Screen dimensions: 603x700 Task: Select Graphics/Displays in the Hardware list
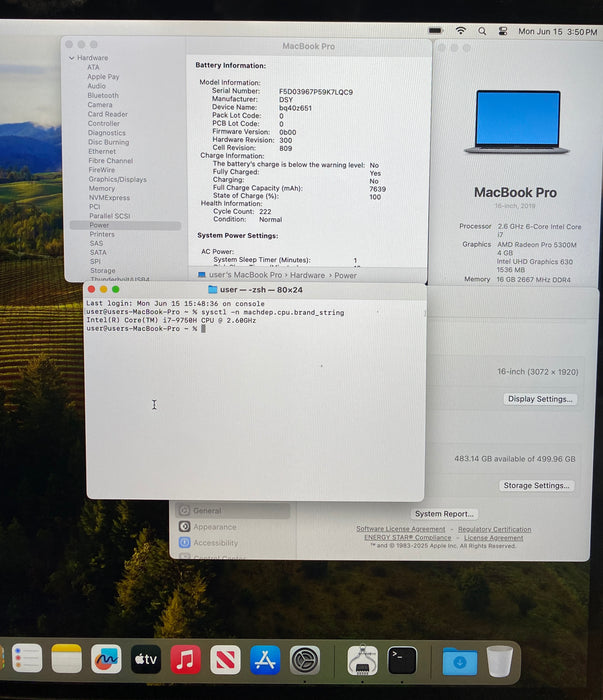[x=117, y=179]
